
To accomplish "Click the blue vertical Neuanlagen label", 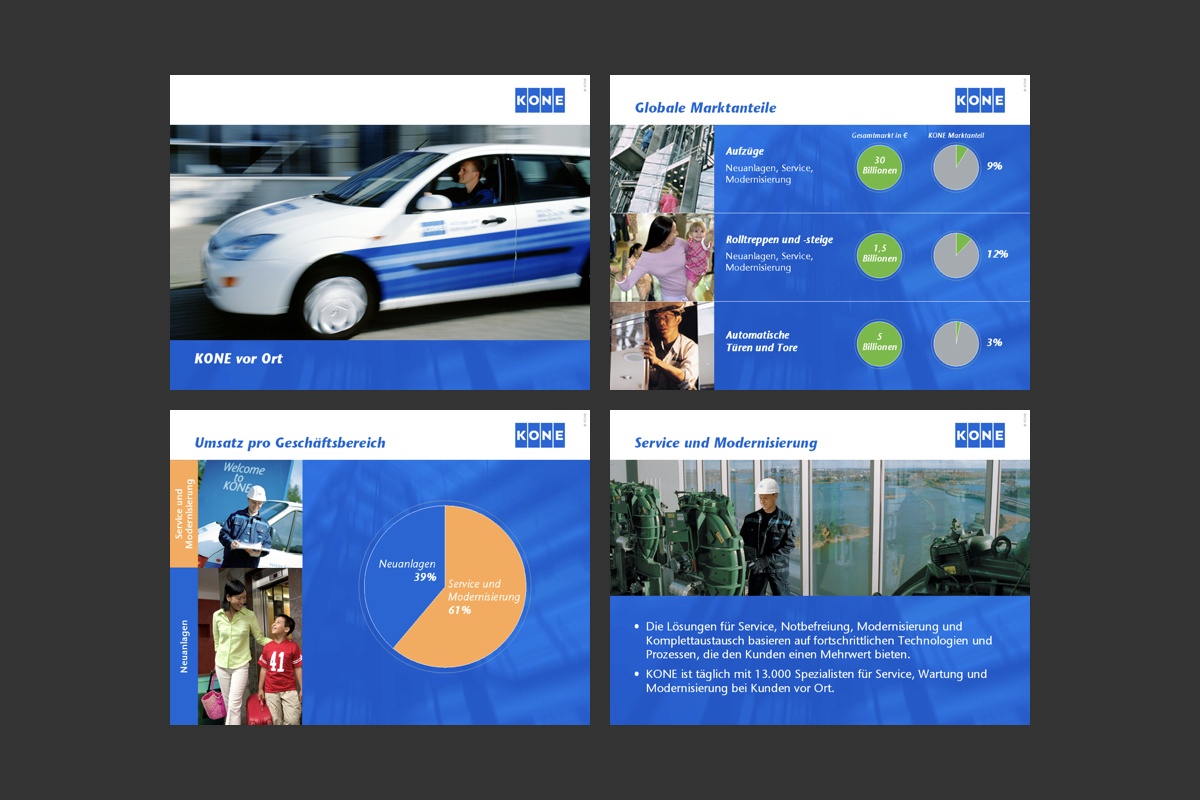I will coord(183,646).
